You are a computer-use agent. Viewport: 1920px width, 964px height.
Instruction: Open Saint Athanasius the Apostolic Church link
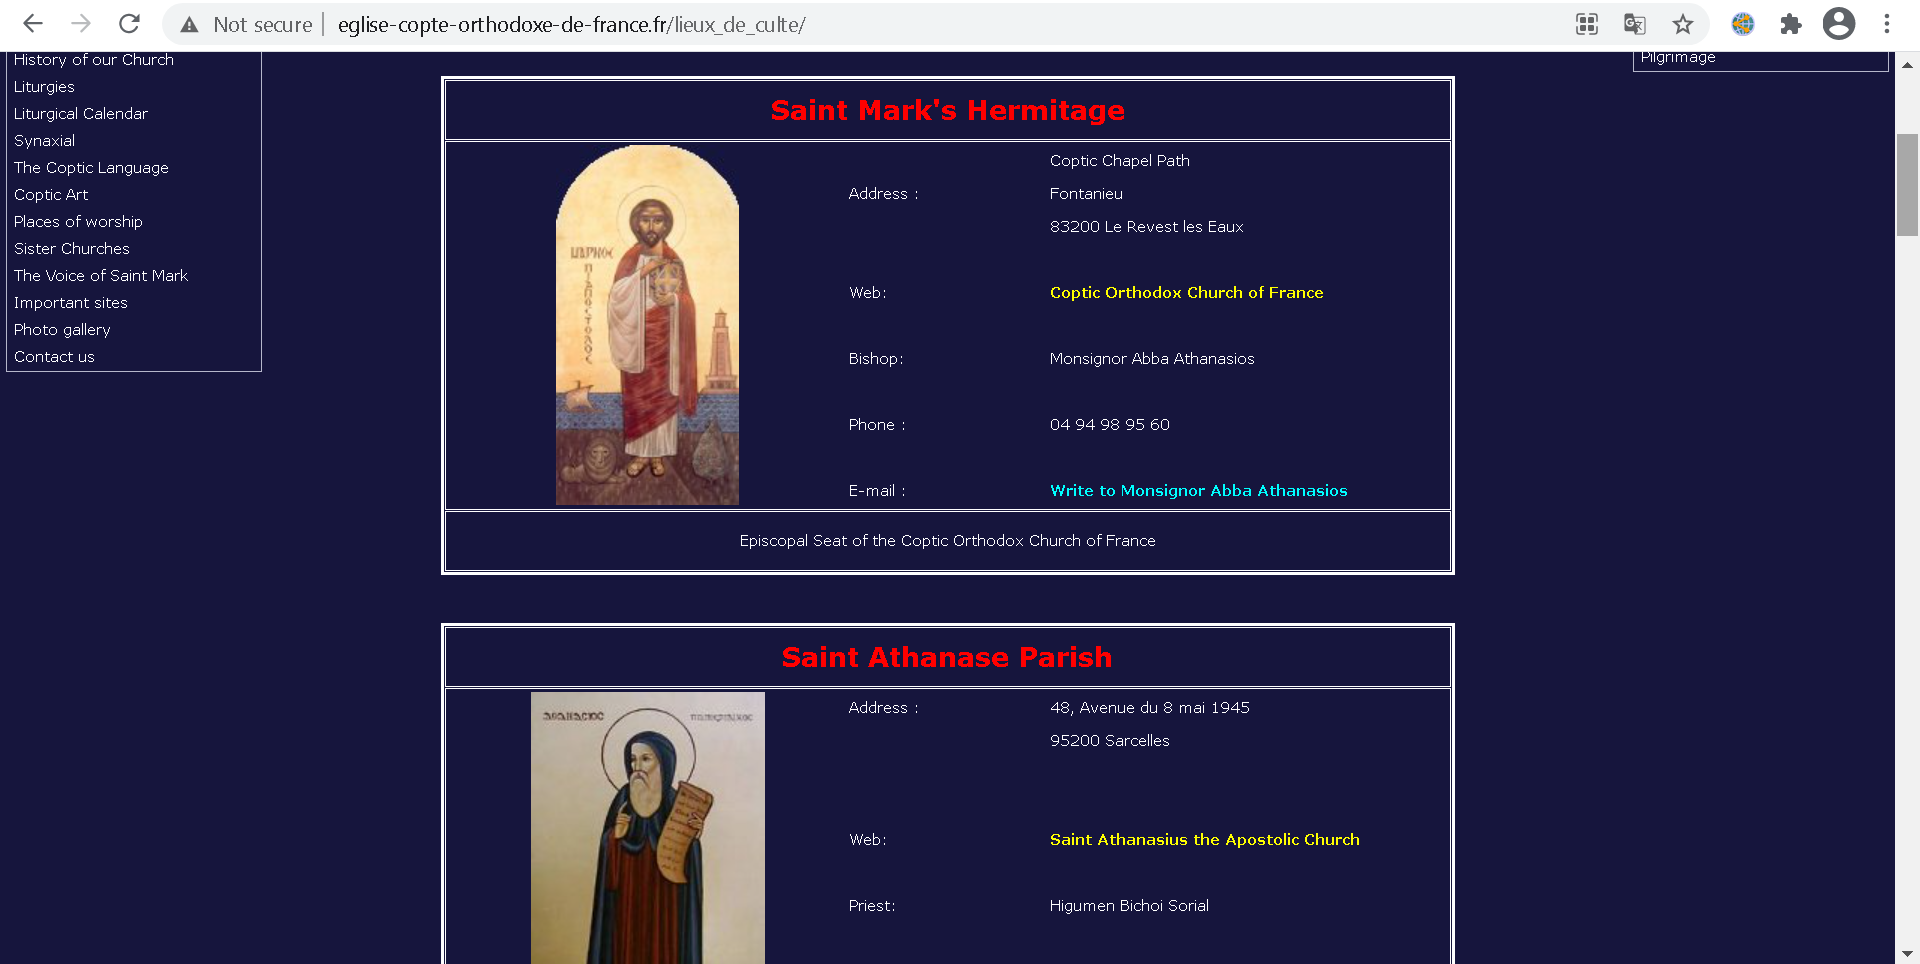point(1204,839)
